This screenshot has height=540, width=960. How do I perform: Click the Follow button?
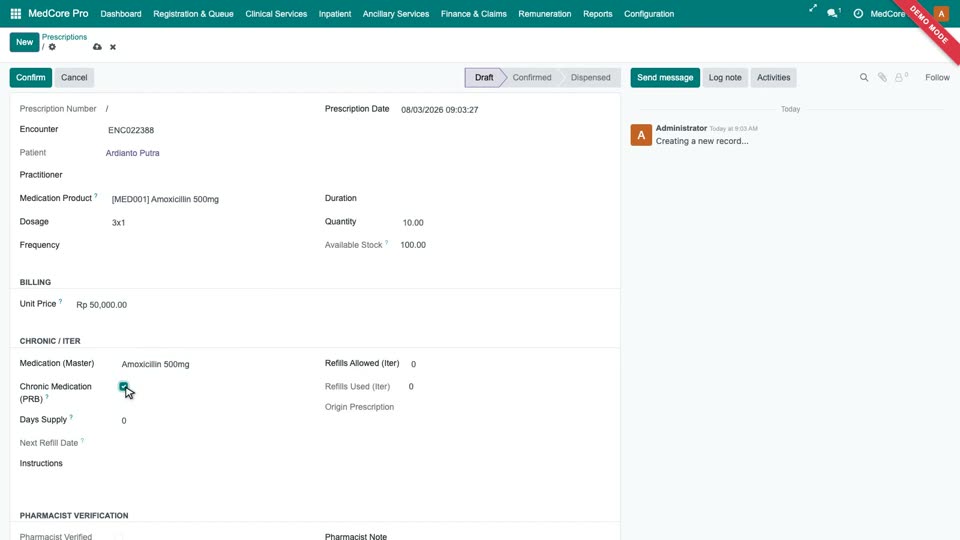point(937,78)
